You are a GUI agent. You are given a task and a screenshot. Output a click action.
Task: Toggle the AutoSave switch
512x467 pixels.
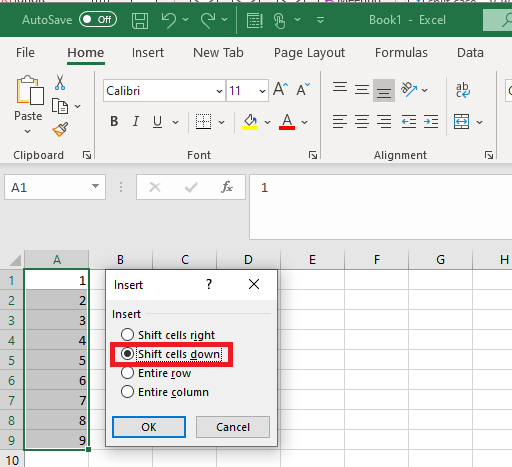(98, 20)
